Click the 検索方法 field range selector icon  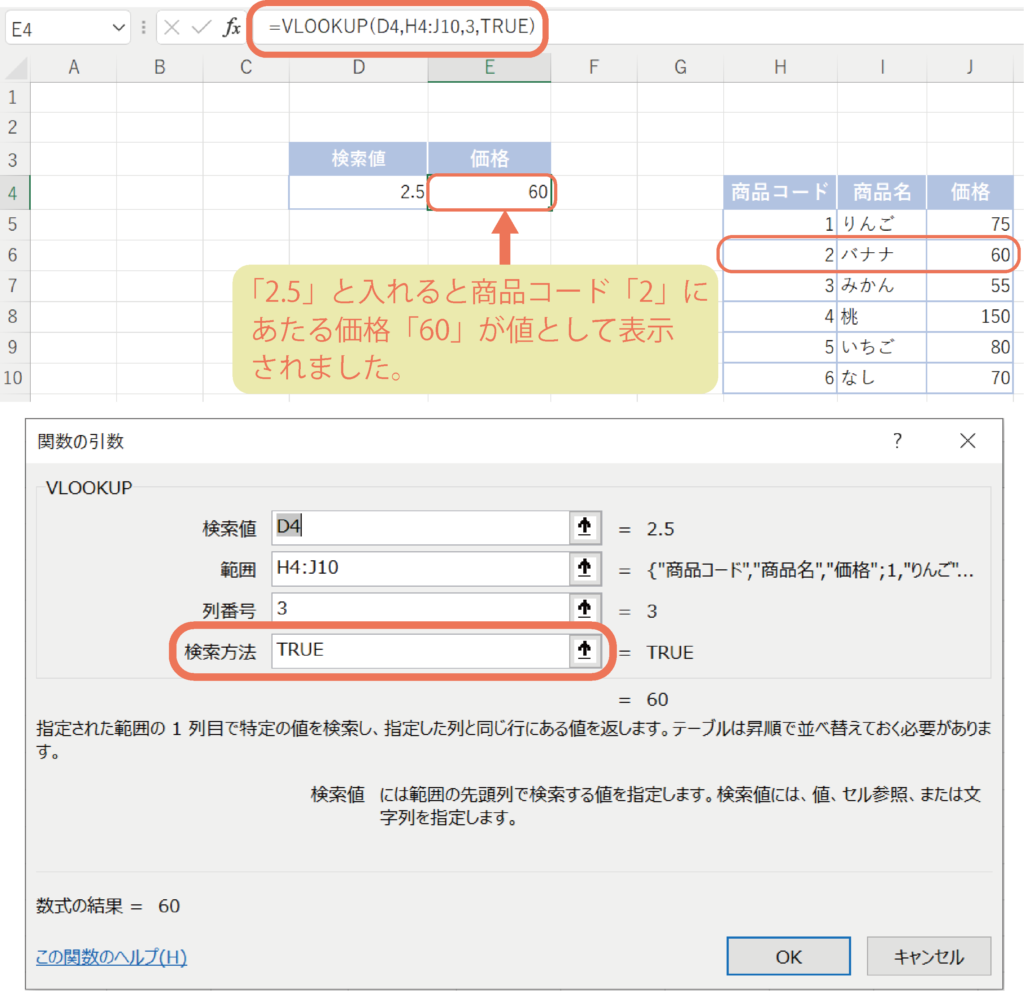(585, 650)
